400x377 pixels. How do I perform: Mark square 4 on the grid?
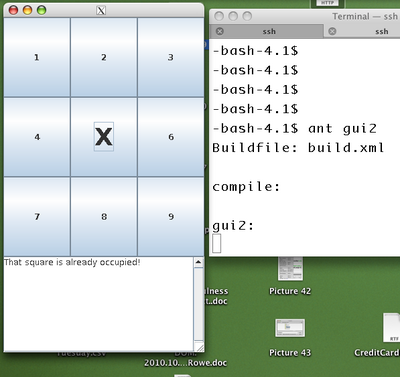(x=37, y=137)
